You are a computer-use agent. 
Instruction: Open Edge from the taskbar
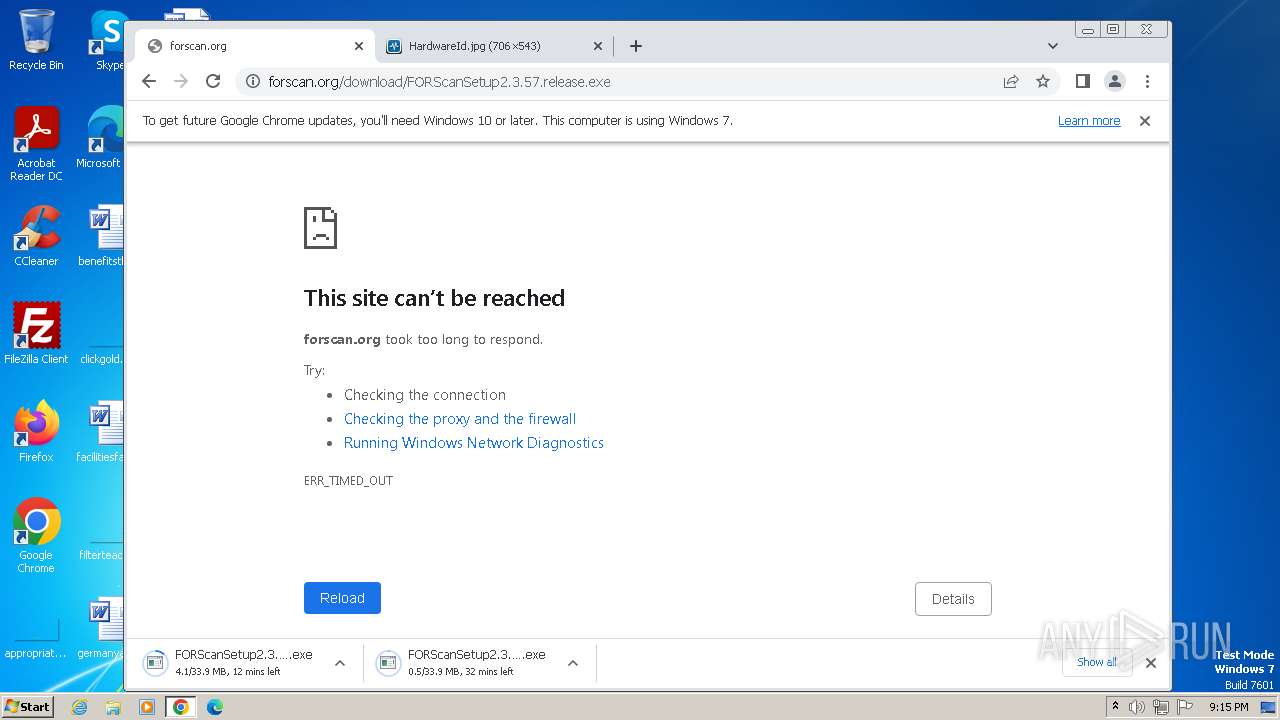[214, 707]
